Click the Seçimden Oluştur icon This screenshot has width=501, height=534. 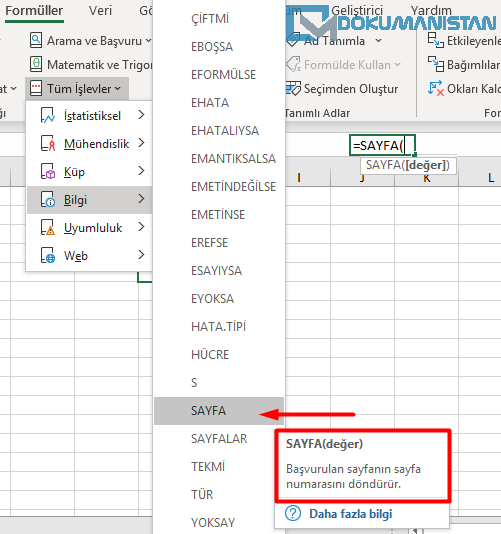tap(293, 88)
